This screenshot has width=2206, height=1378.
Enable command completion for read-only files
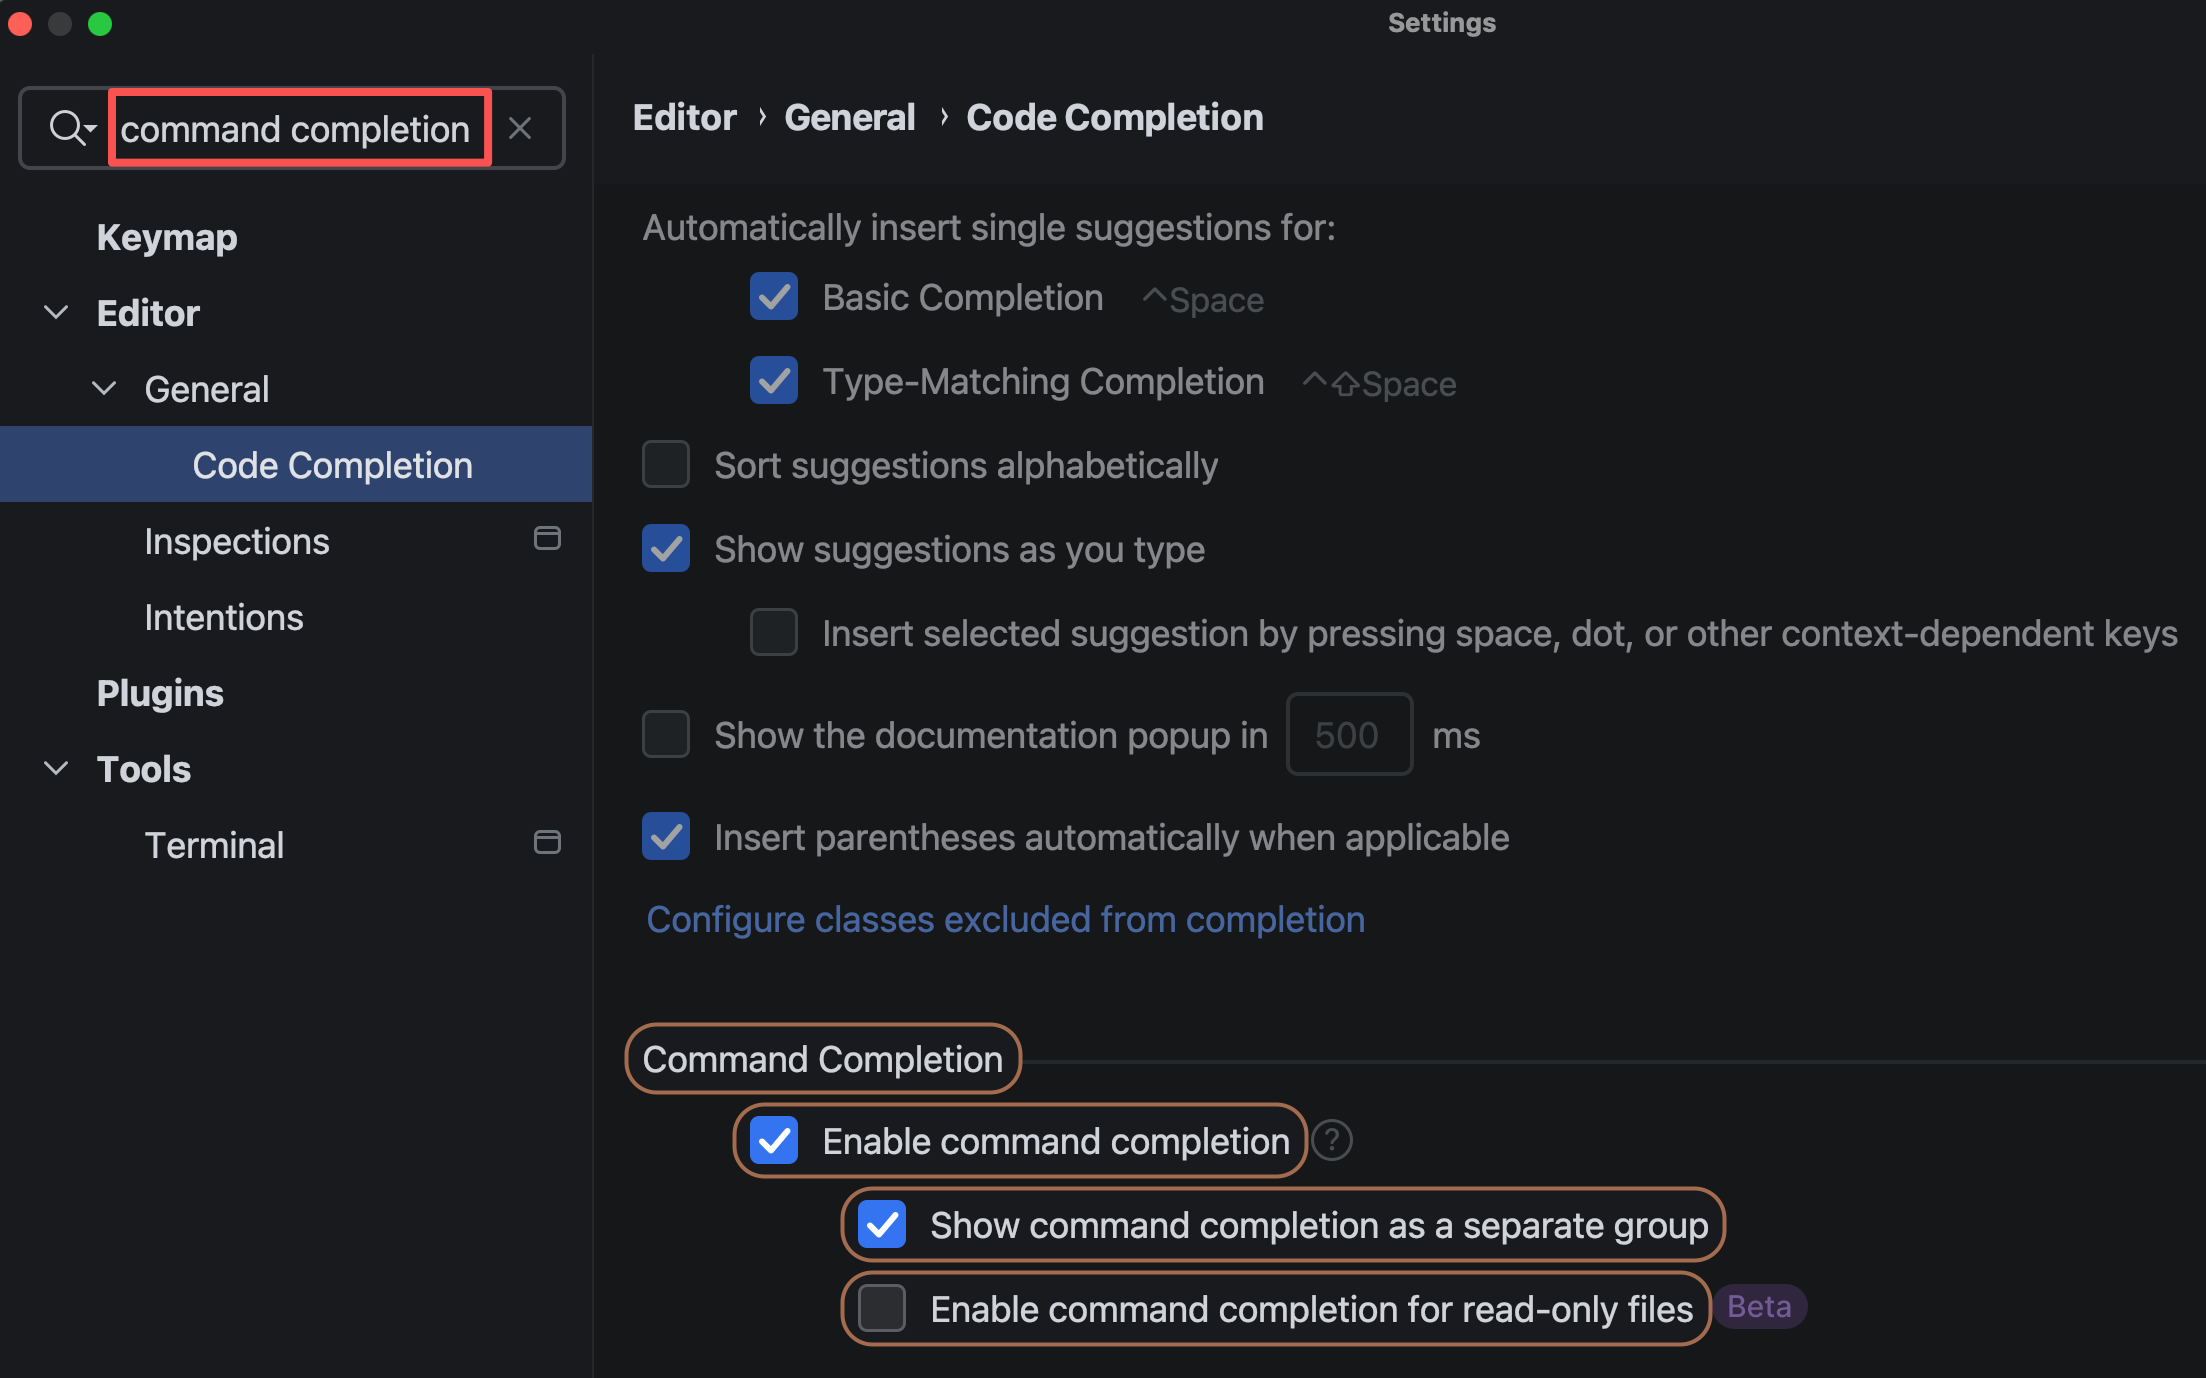coord(882,1309)
